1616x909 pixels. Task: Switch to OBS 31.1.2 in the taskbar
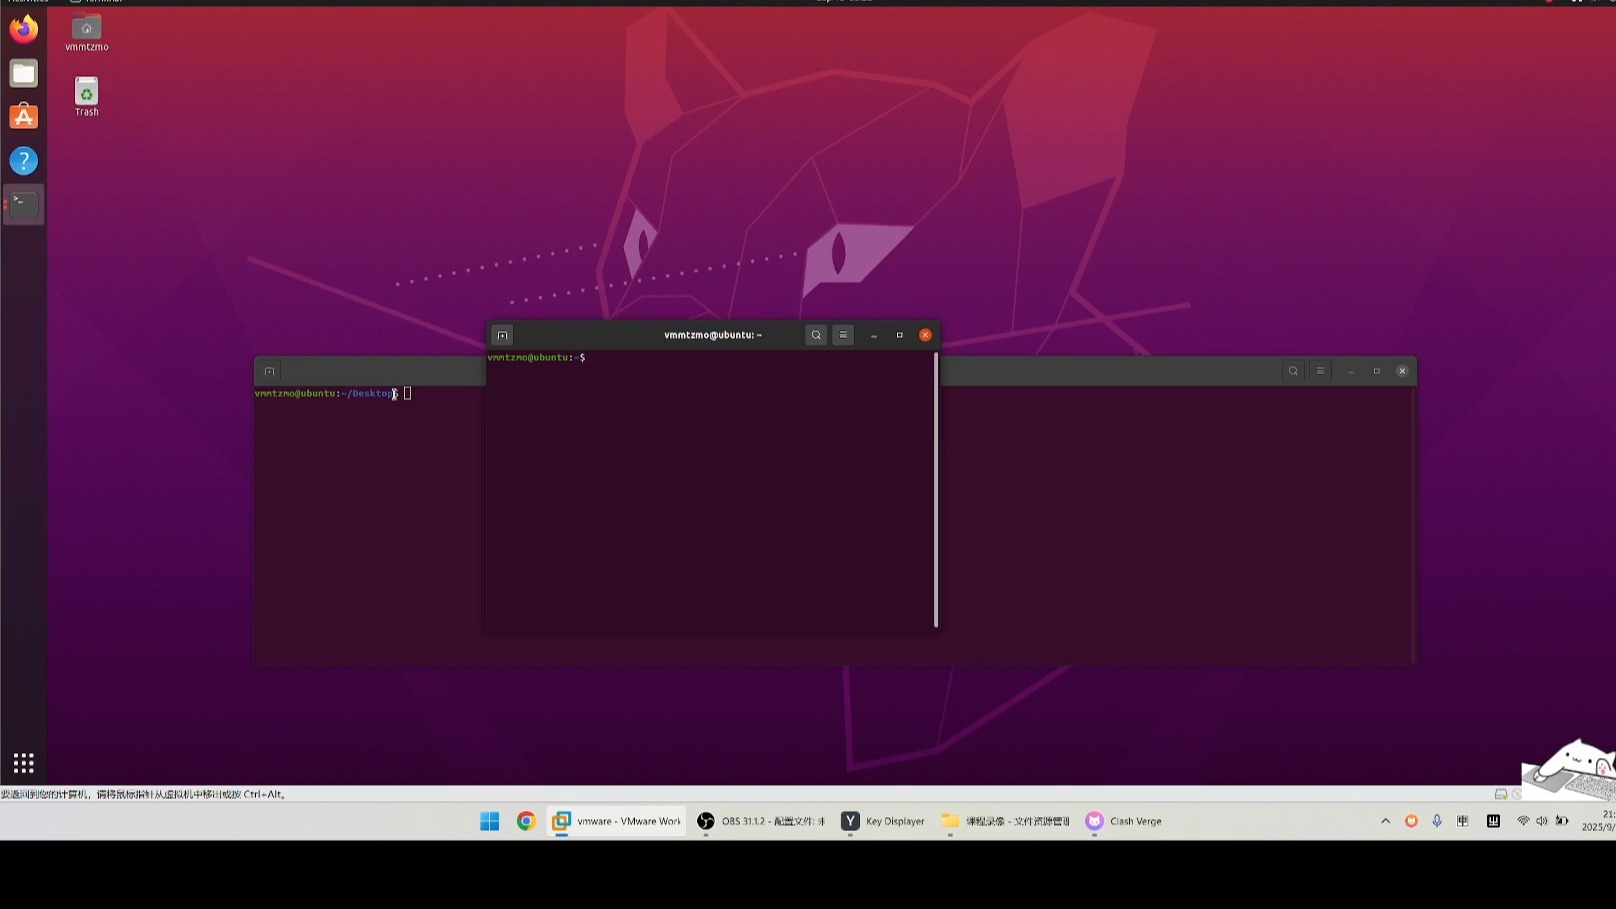click(762, 821)
